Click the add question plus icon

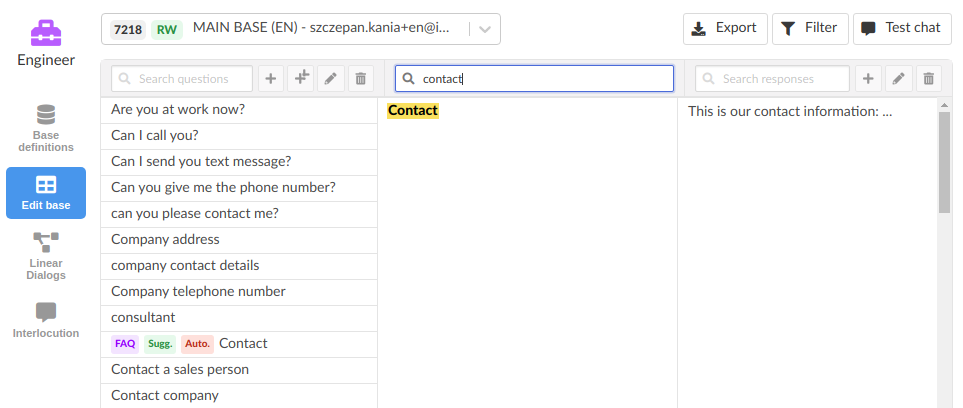pos(271,79)
